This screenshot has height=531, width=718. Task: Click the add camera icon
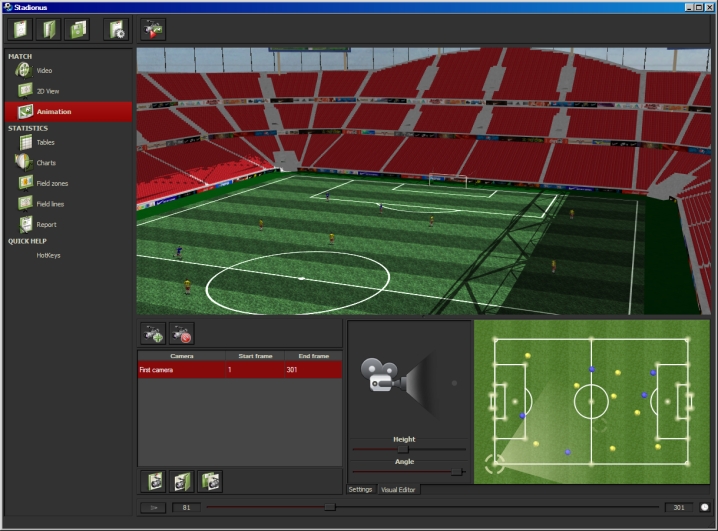click(x=153, y=334)
